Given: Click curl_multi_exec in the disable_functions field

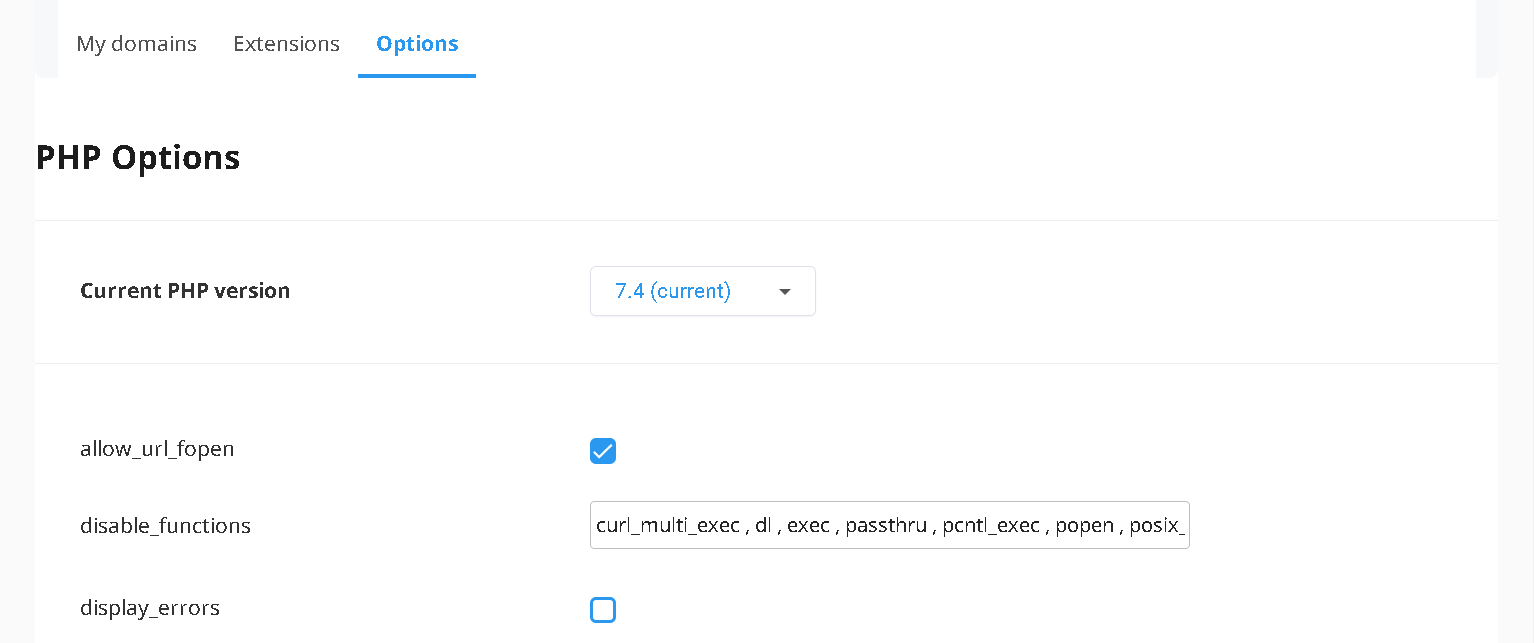Looking at the screenshot, I should coord(667,526).
